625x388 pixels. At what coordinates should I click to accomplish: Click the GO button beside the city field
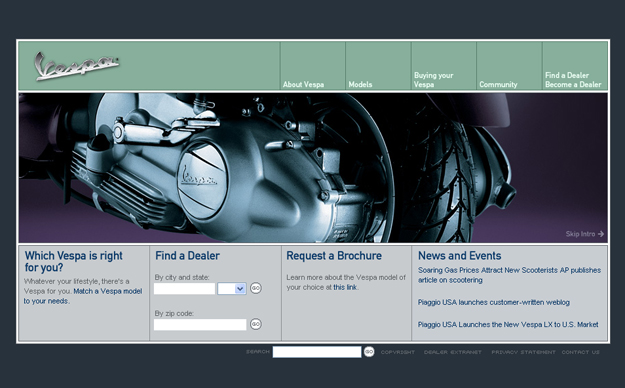pyautogui.click(x=256, y=288)
